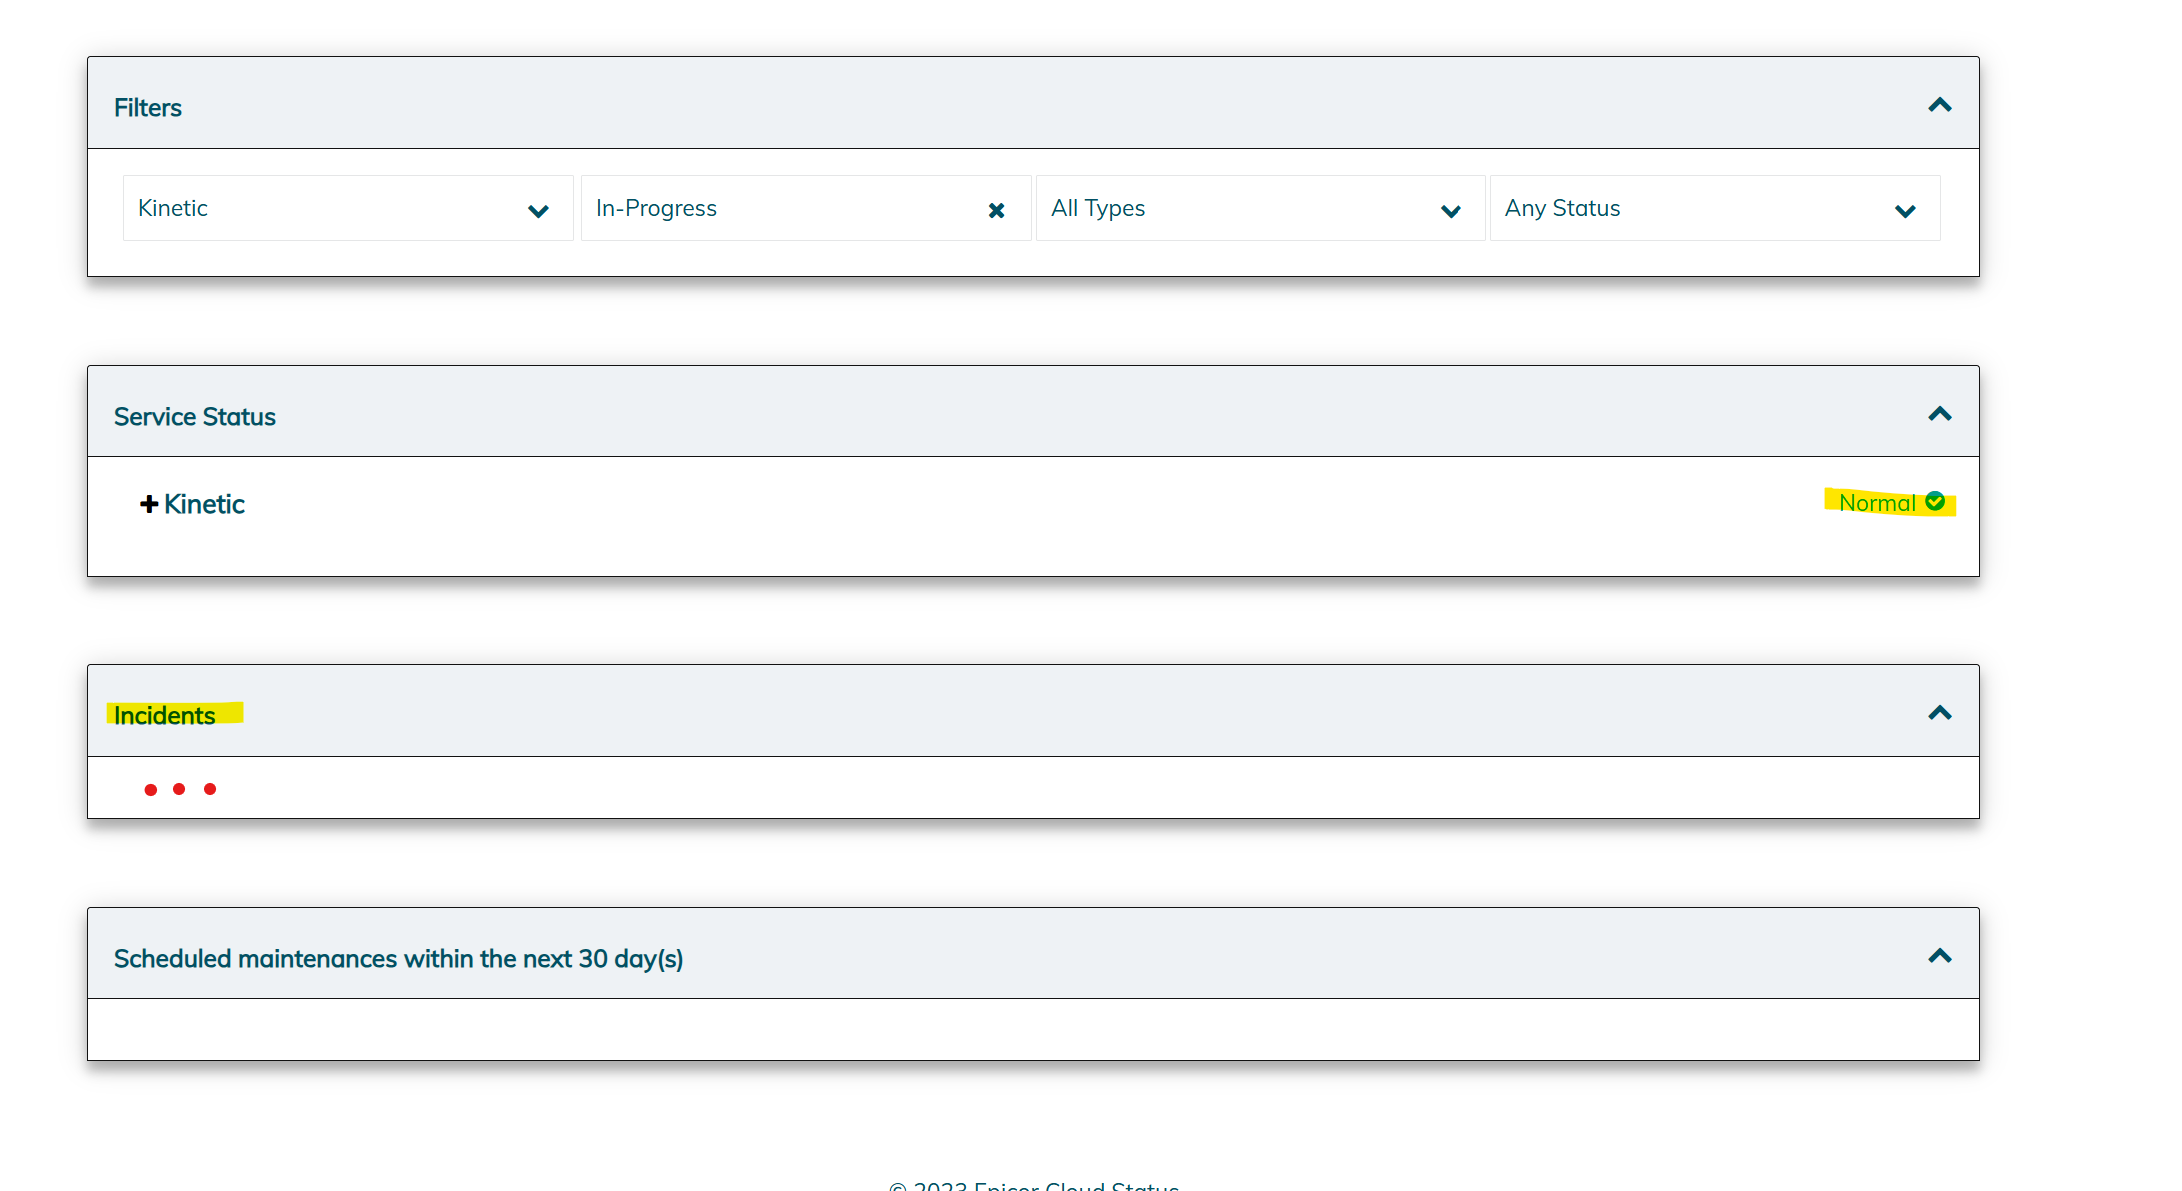Viewport: 2182px width, 1191px height.
Task: Collapse the Scheduled maintenances panel chevron
Action: tap(1939, 956)
